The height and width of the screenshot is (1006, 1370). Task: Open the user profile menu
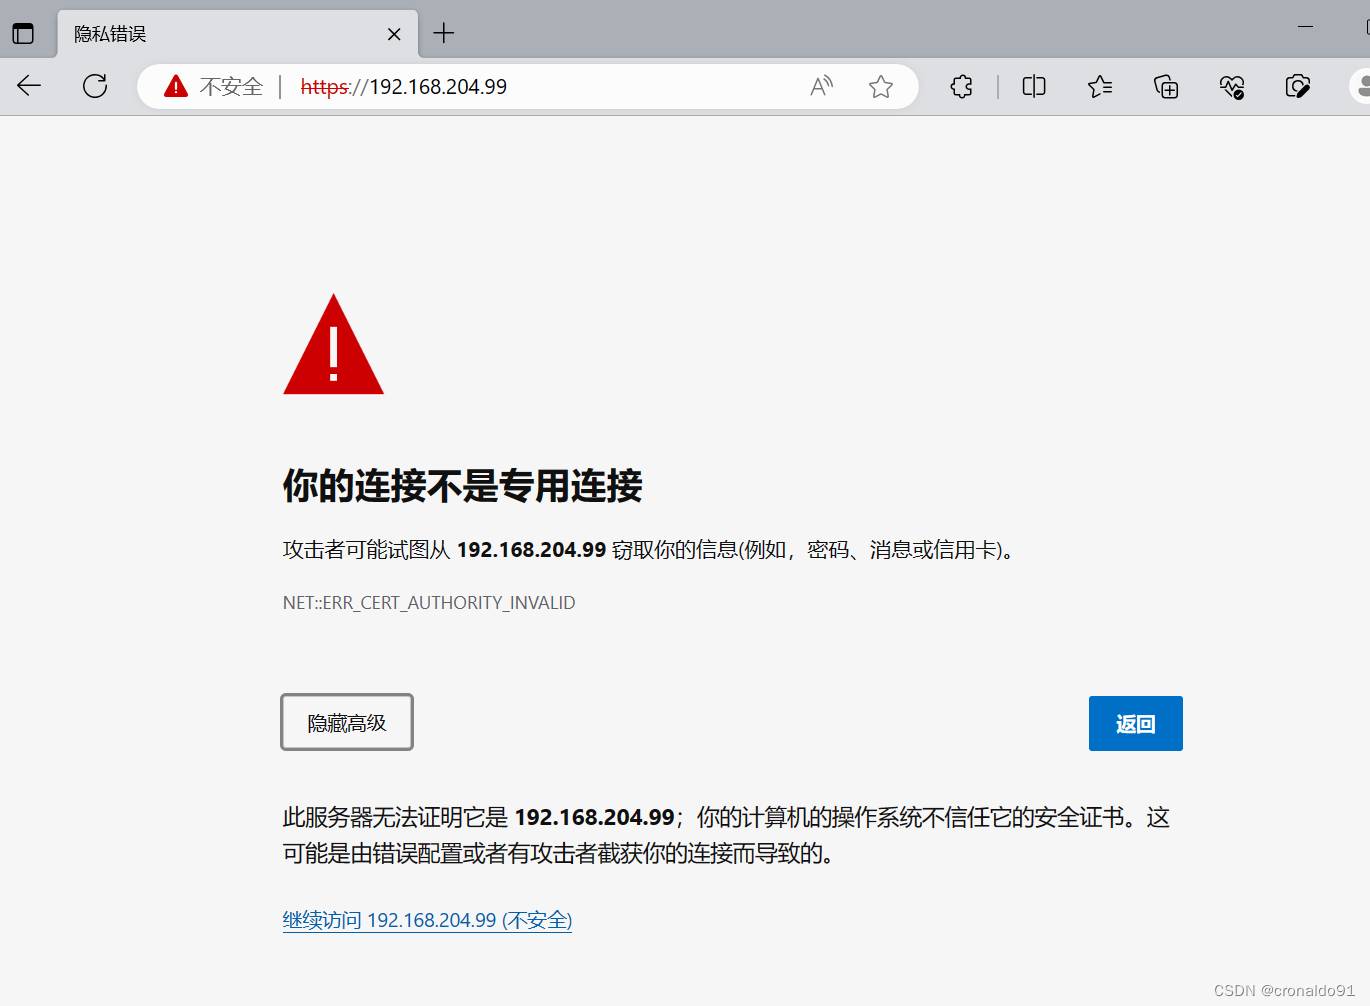[x=1360, y=87]
